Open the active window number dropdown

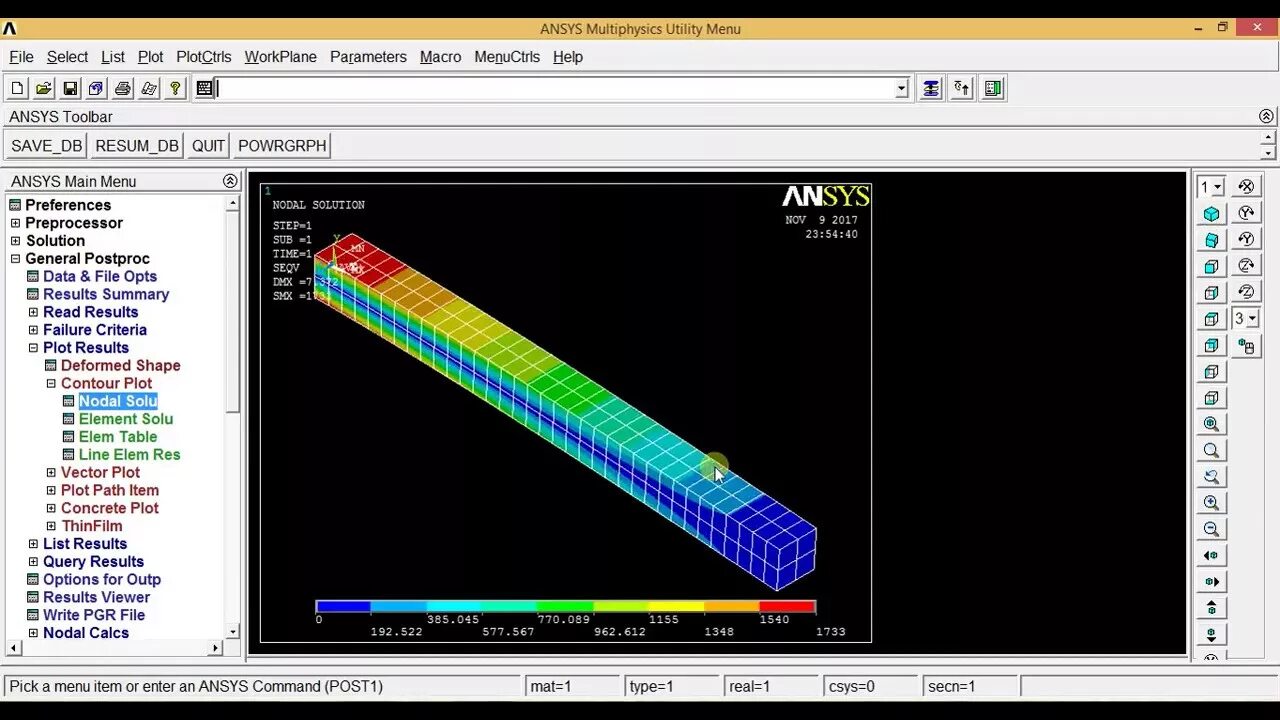point(1217,187)
